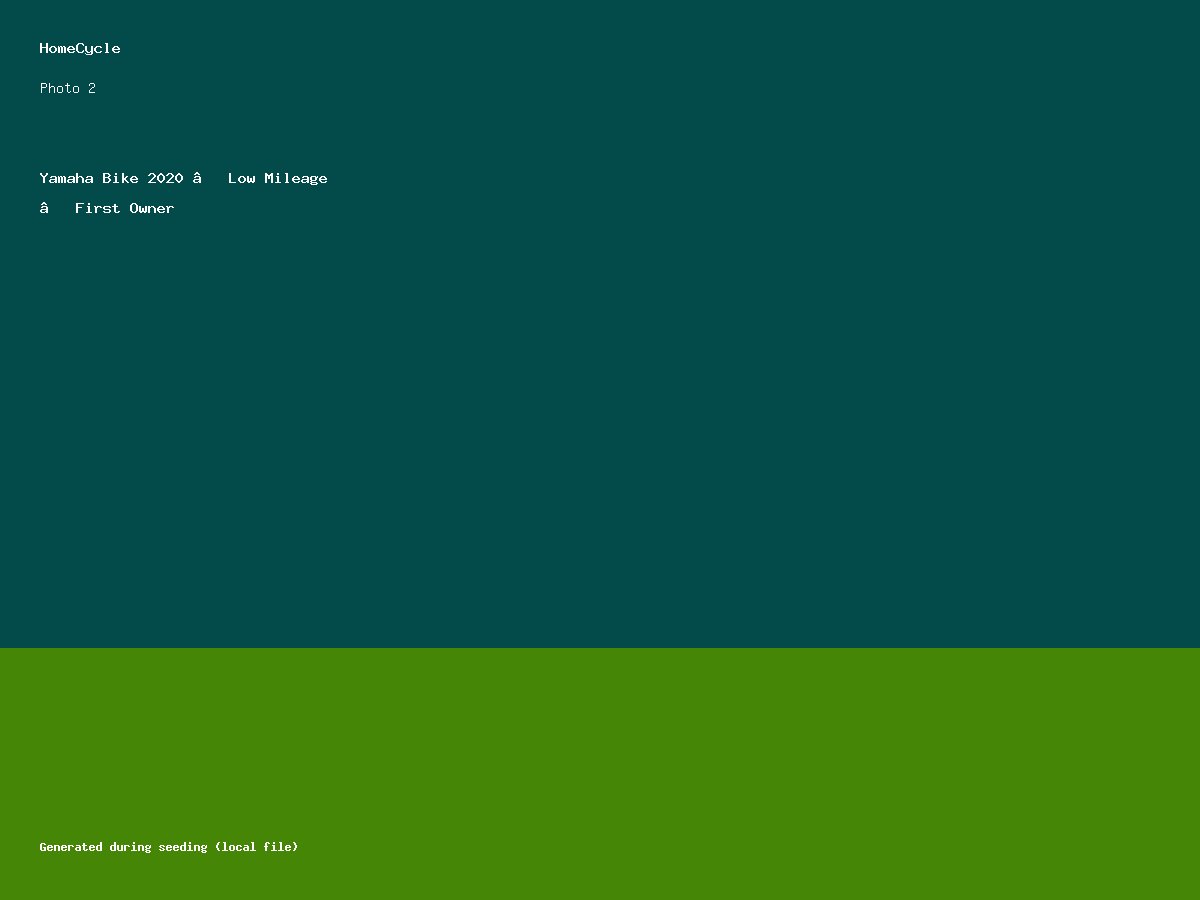The image size is (1200, 900).
Task: Click the â character after 2020
Action: point(197,178)
